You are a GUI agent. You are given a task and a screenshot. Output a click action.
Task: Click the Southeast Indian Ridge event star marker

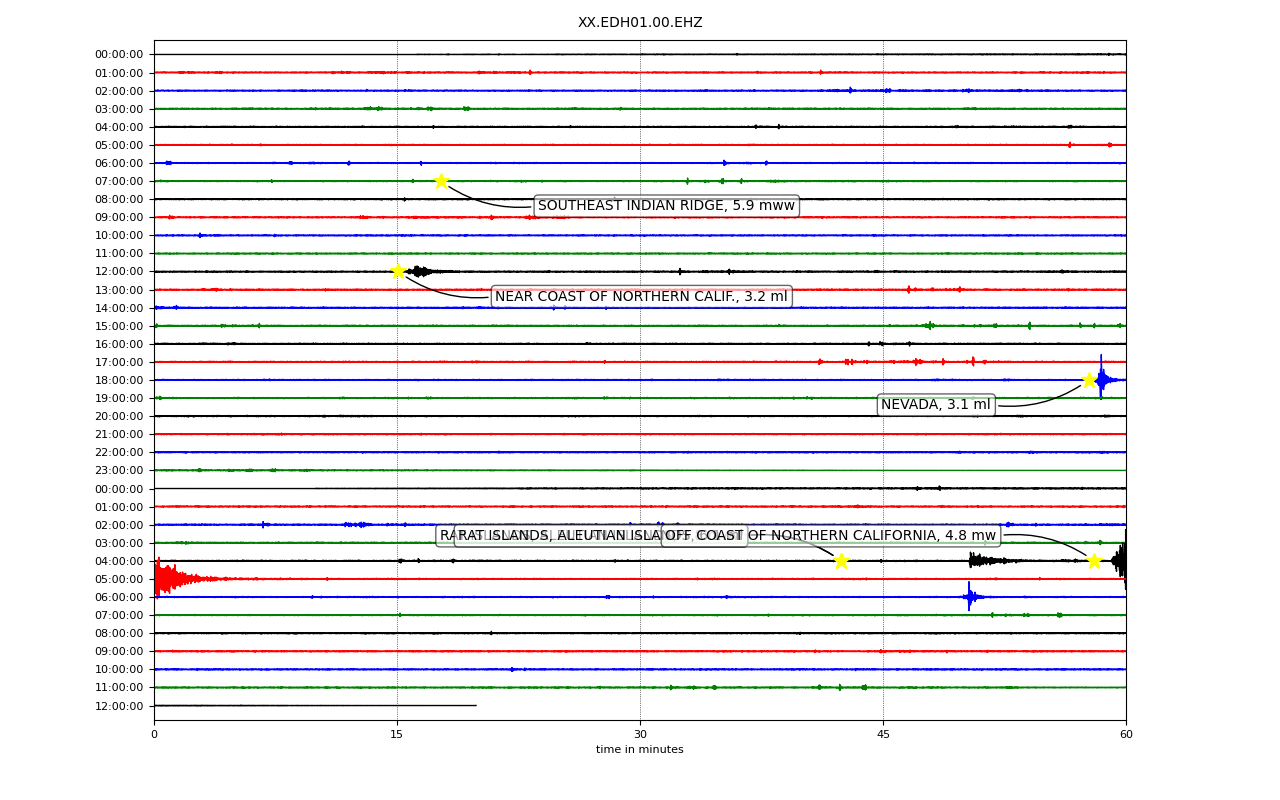[x=441, y=181]
